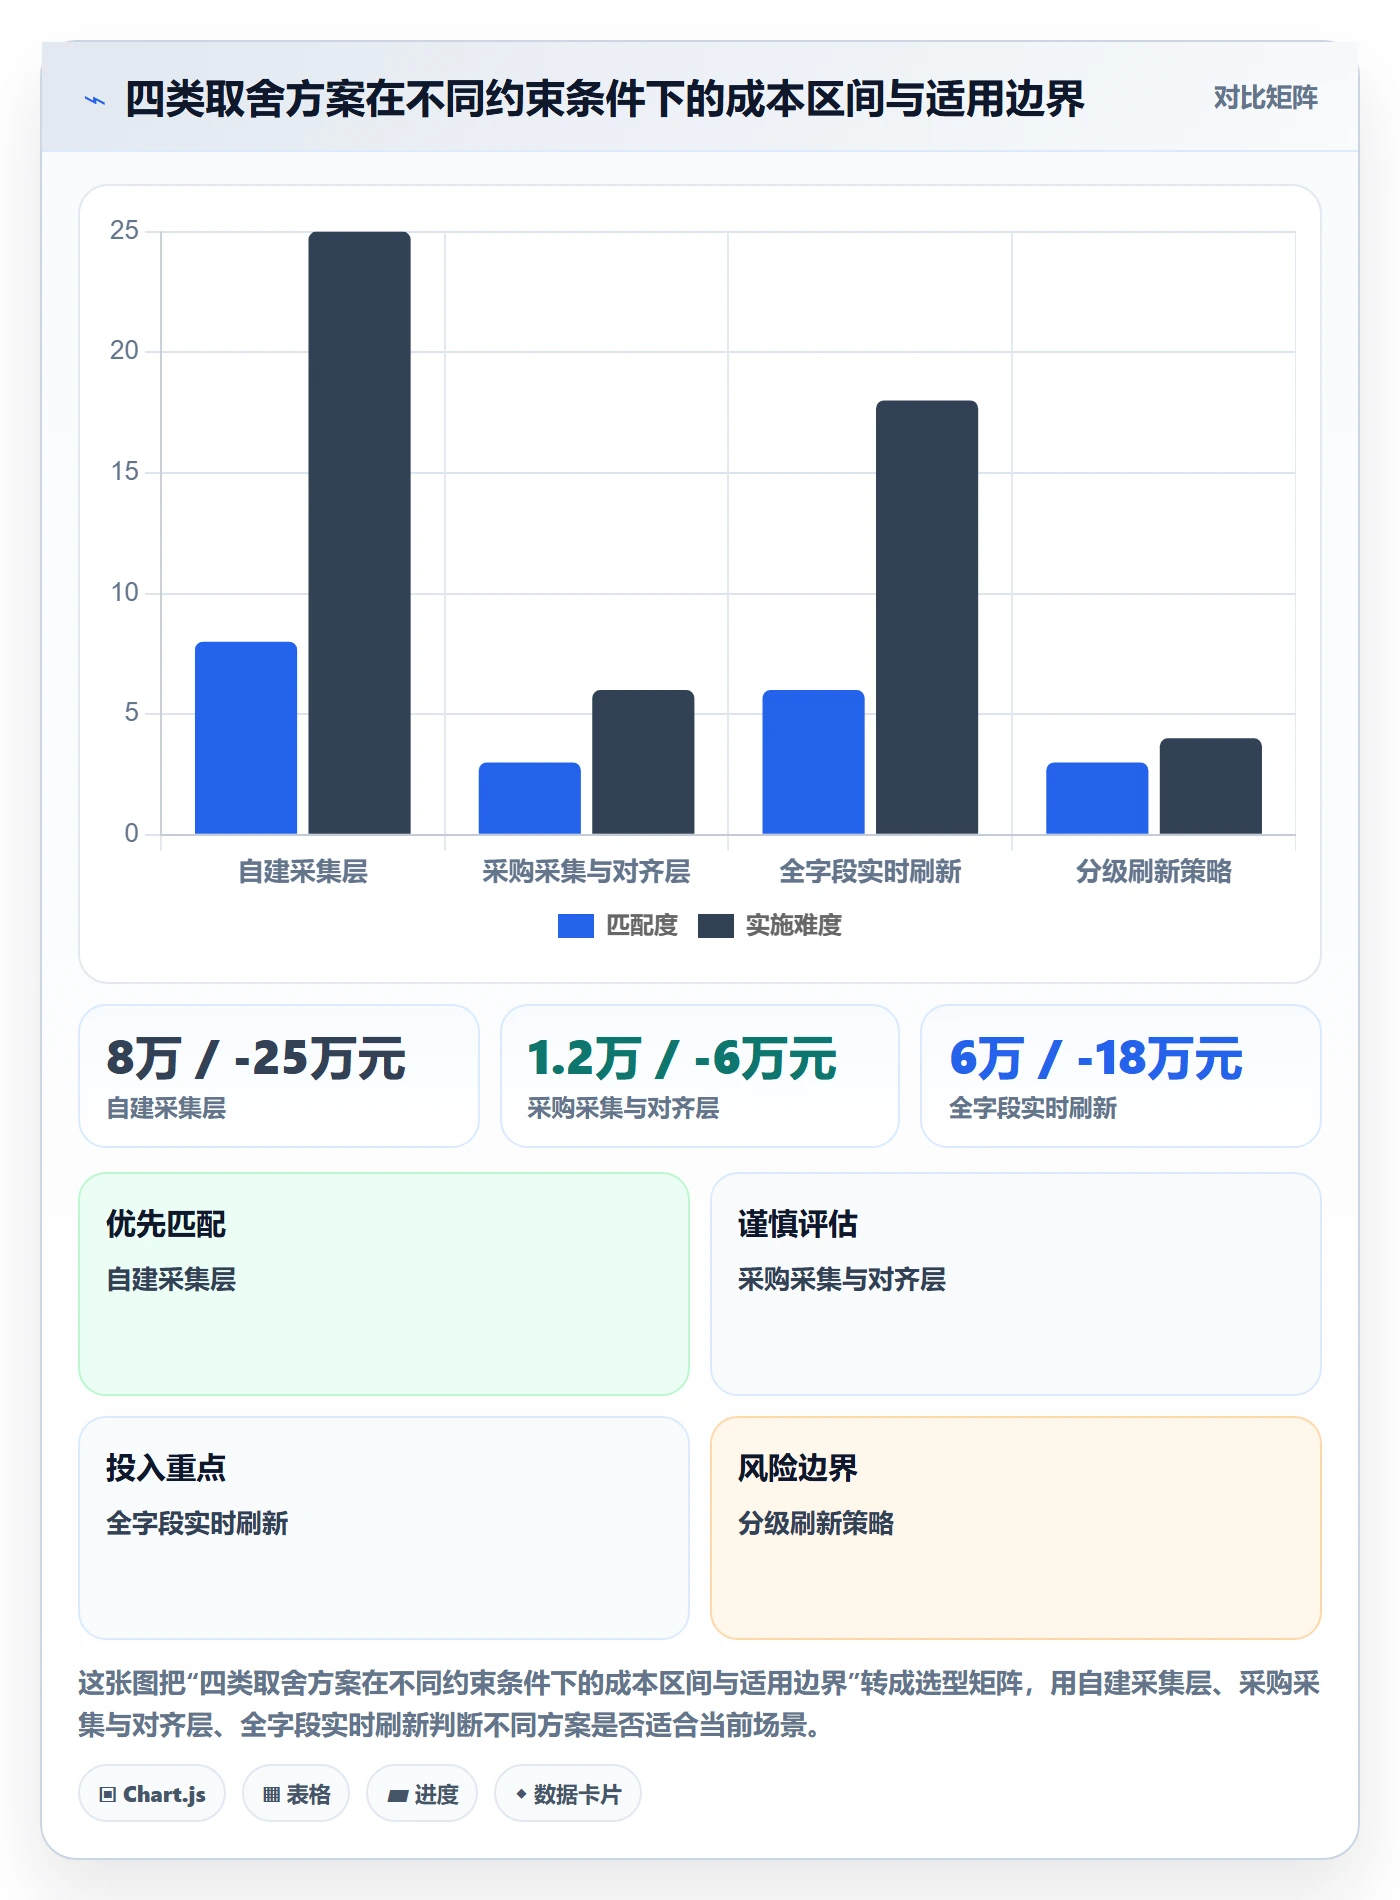Click the y-axis value 15
This screenshot has height=1900, width=1400.
coord(124,472)
